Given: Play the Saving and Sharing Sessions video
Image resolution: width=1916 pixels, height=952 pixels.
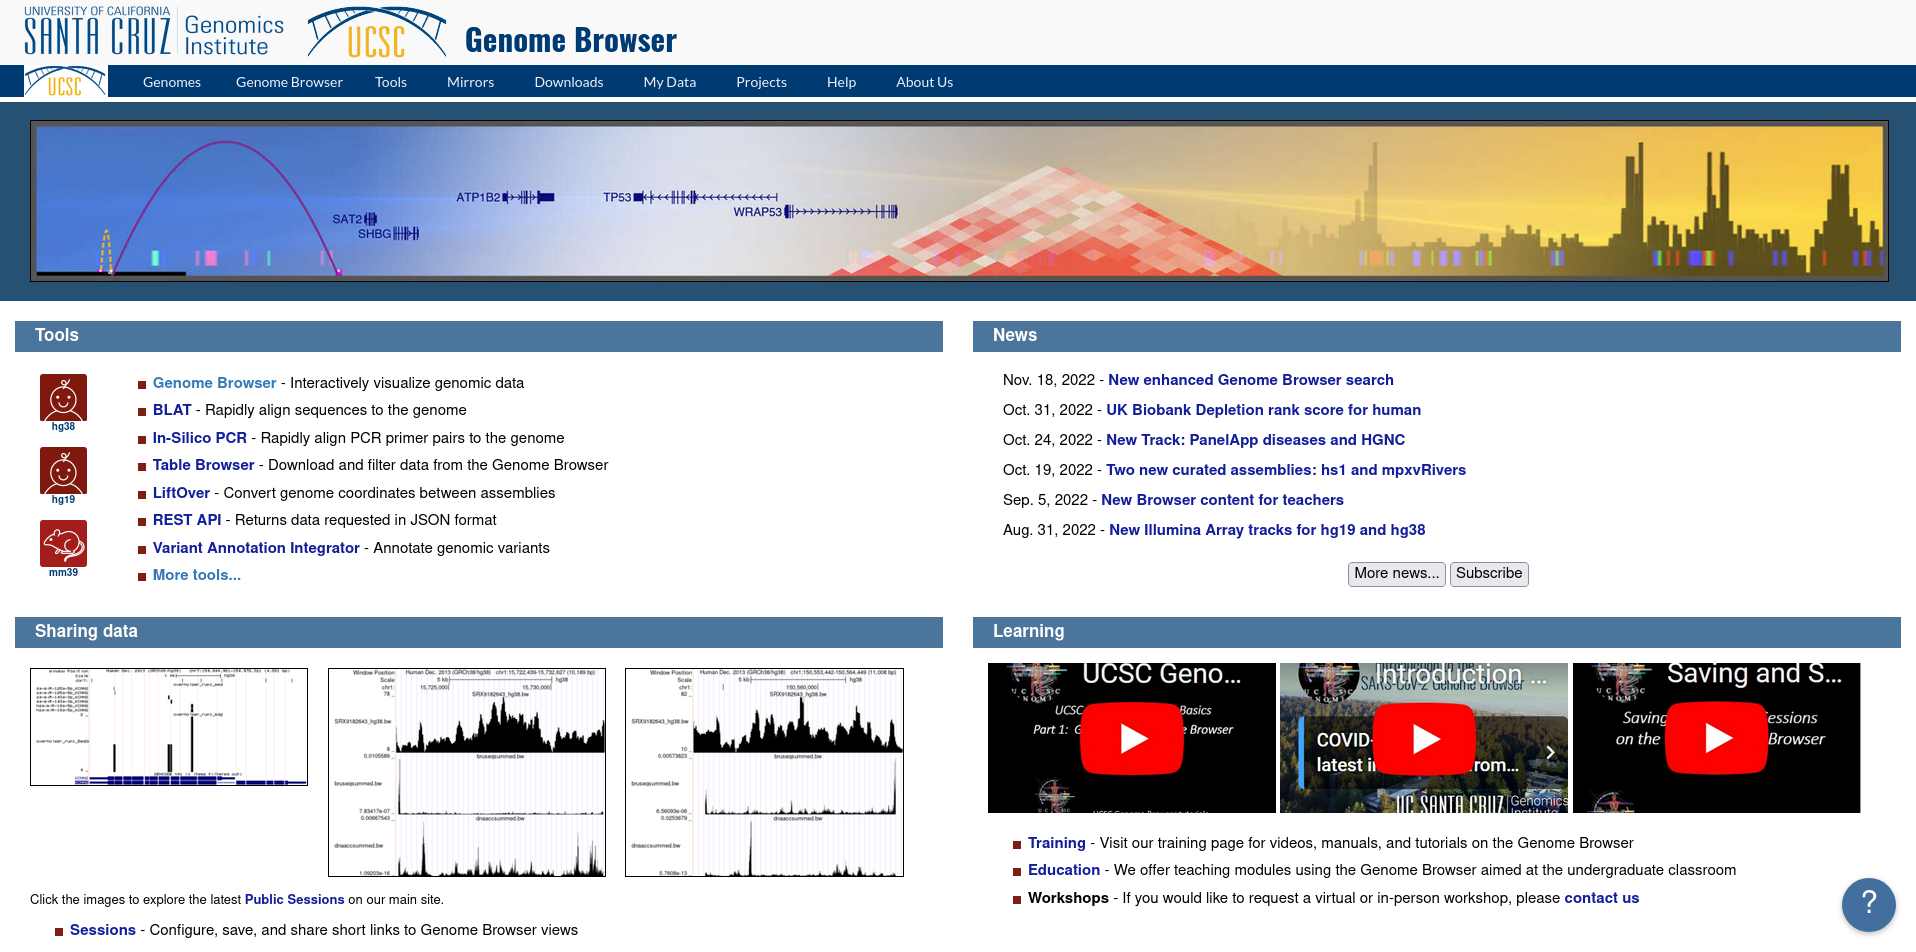Looking at the screenshot, I should point(1716,738).
